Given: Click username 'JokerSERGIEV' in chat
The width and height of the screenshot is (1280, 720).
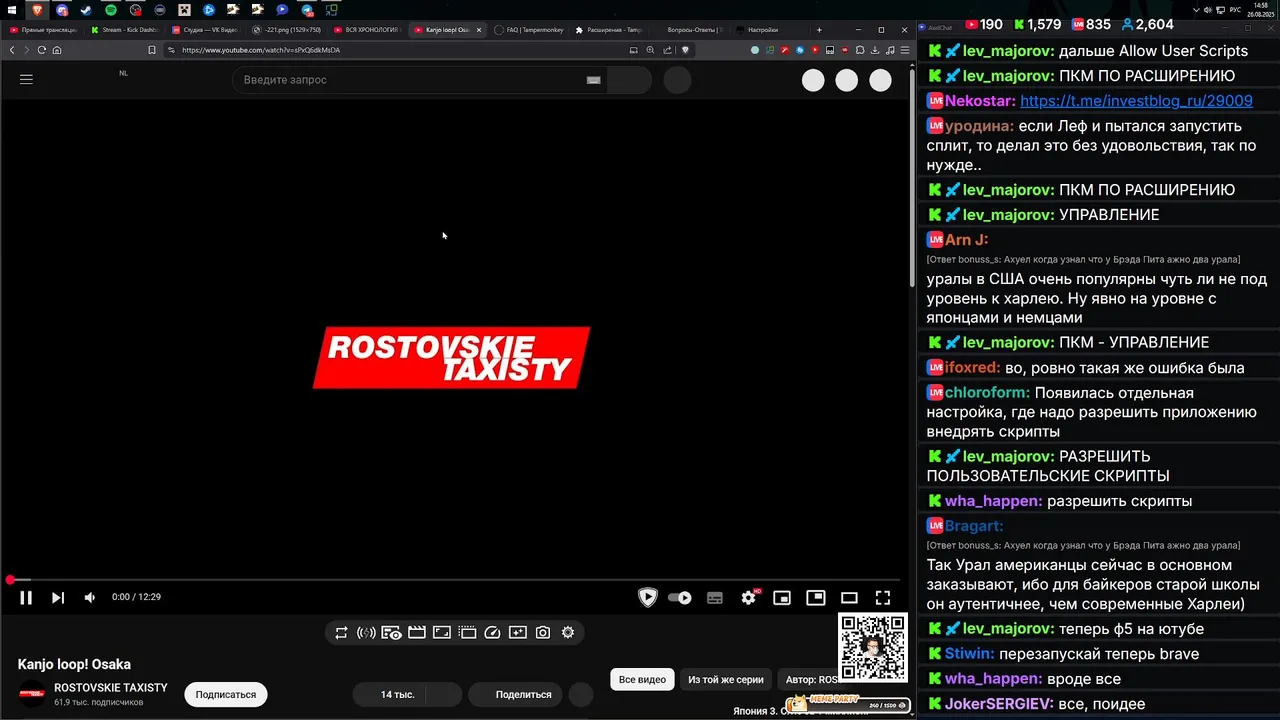Looking at the screenshot, I should [999, 704].
